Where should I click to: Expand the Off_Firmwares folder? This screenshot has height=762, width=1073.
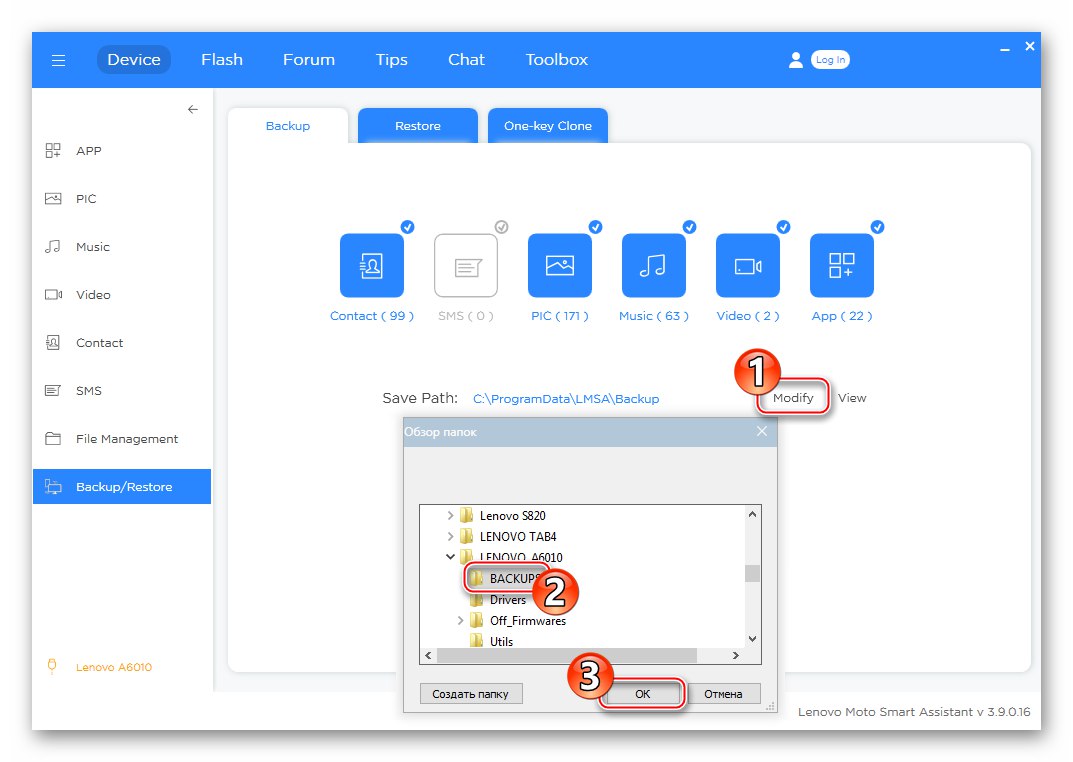tap(460, 620)
